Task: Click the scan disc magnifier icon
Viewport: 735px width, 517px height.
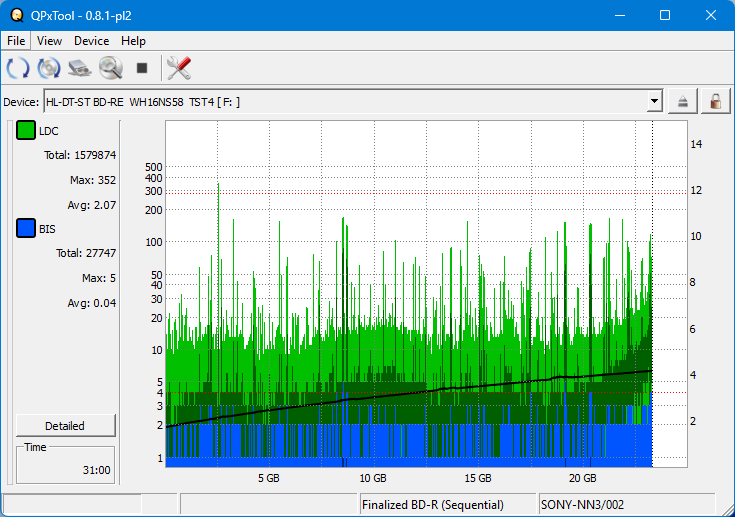Action: [x=111, y=68]
